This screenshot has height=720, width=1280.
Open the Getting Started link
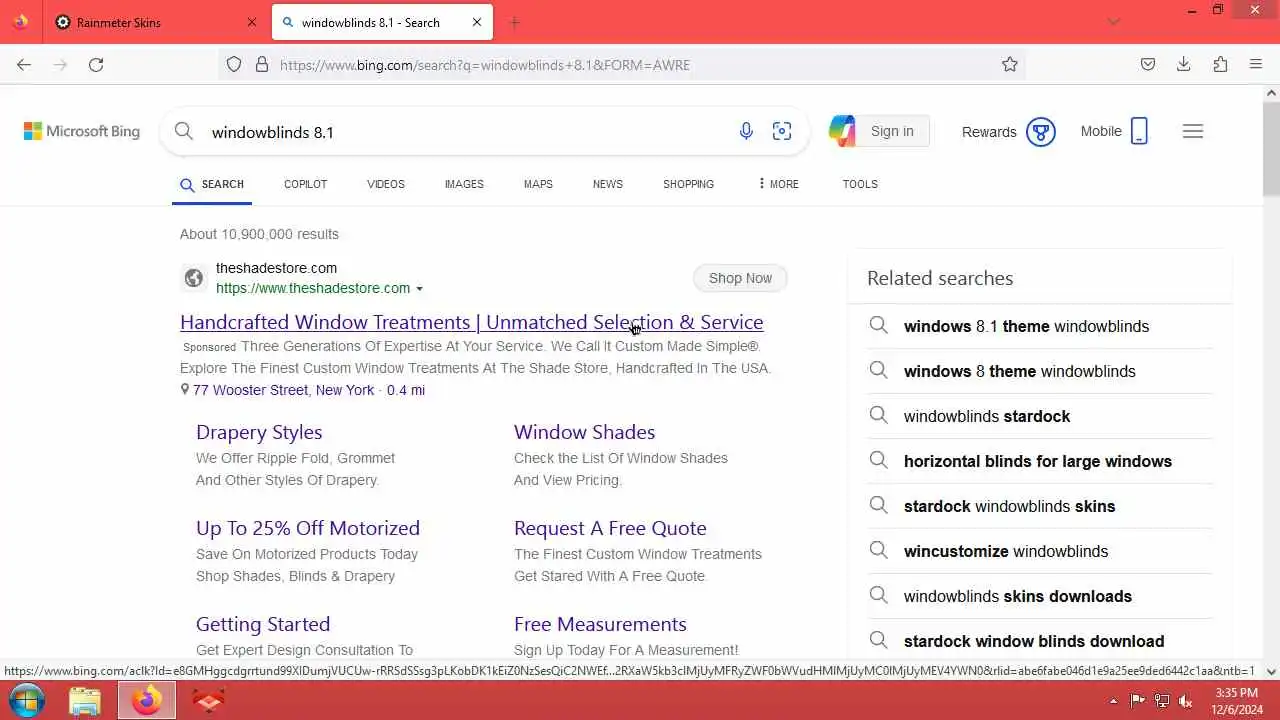pyautogui.click(x=263, y=624)
